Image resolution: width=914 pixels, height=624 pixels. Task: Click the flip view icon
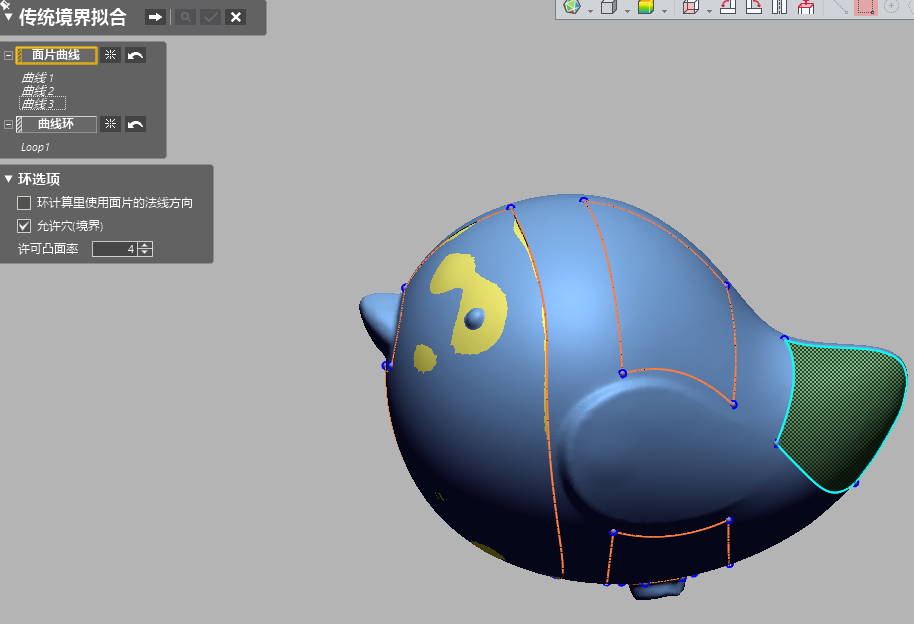click(x=779, y=6)
